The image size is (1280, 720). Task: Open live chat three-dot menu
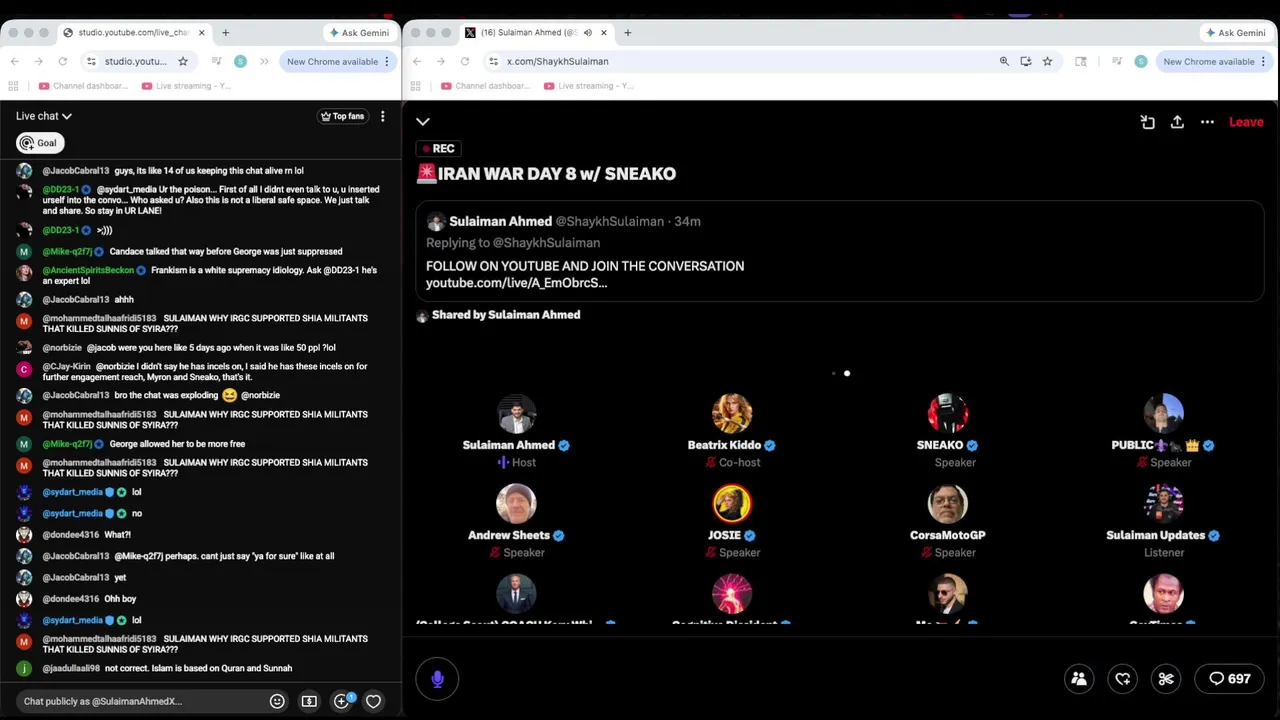[x=382, y=116]
